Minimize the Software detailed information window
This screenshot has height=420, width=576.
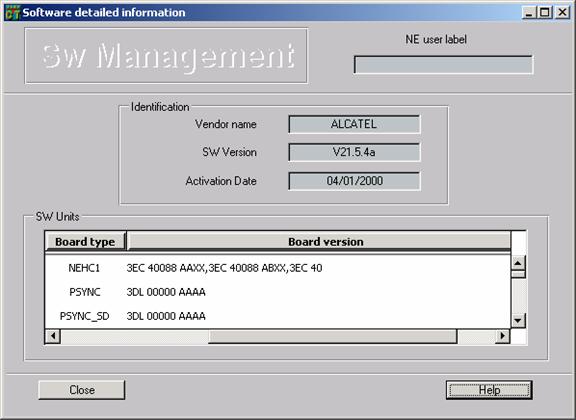click(x=529, y=13)
